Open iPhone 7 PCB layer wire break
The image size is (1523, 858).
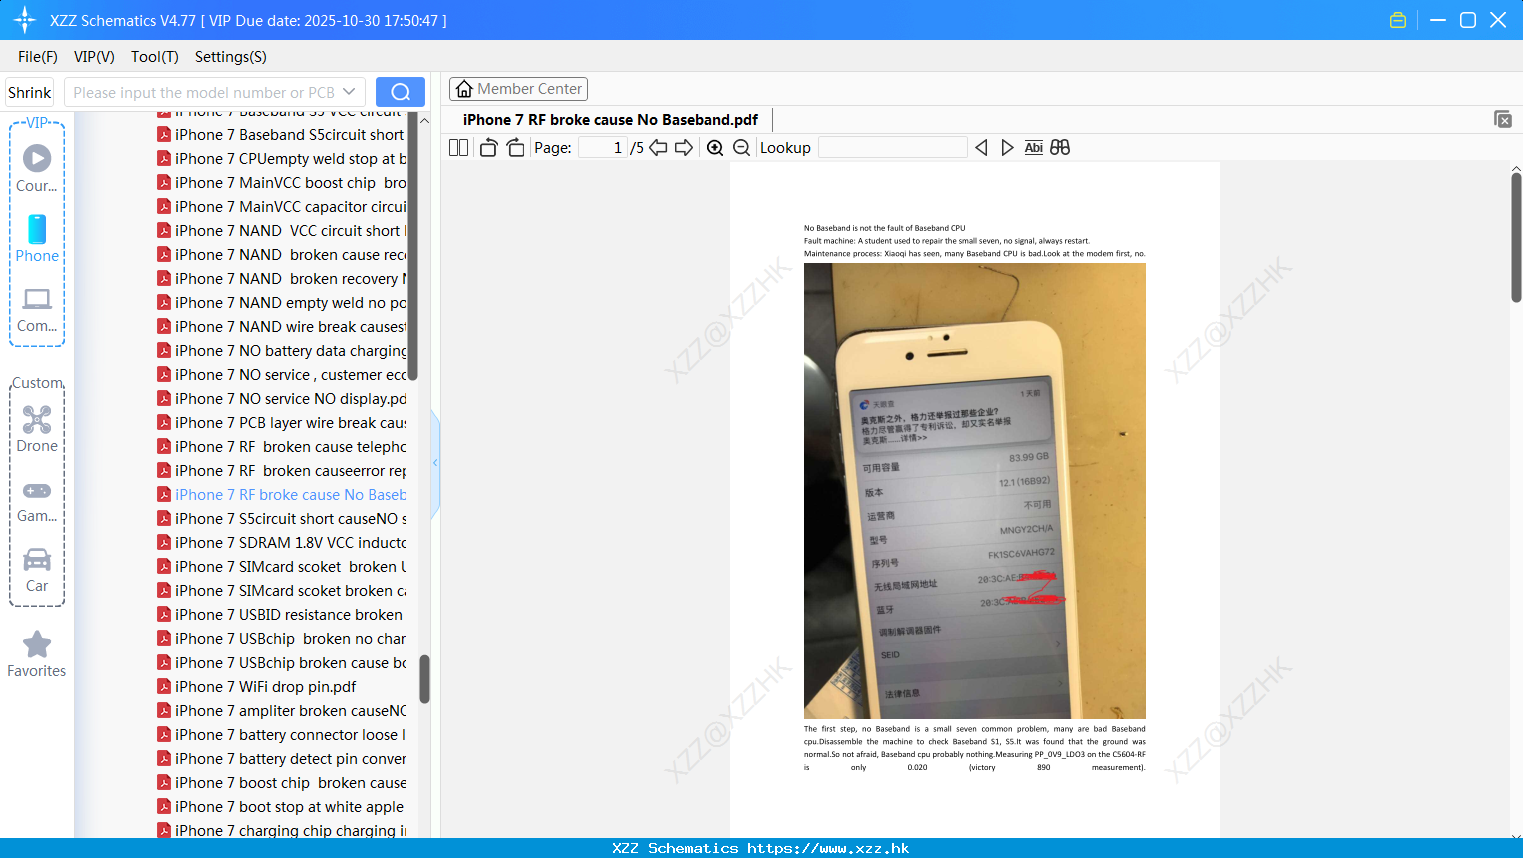click(282, 423)
